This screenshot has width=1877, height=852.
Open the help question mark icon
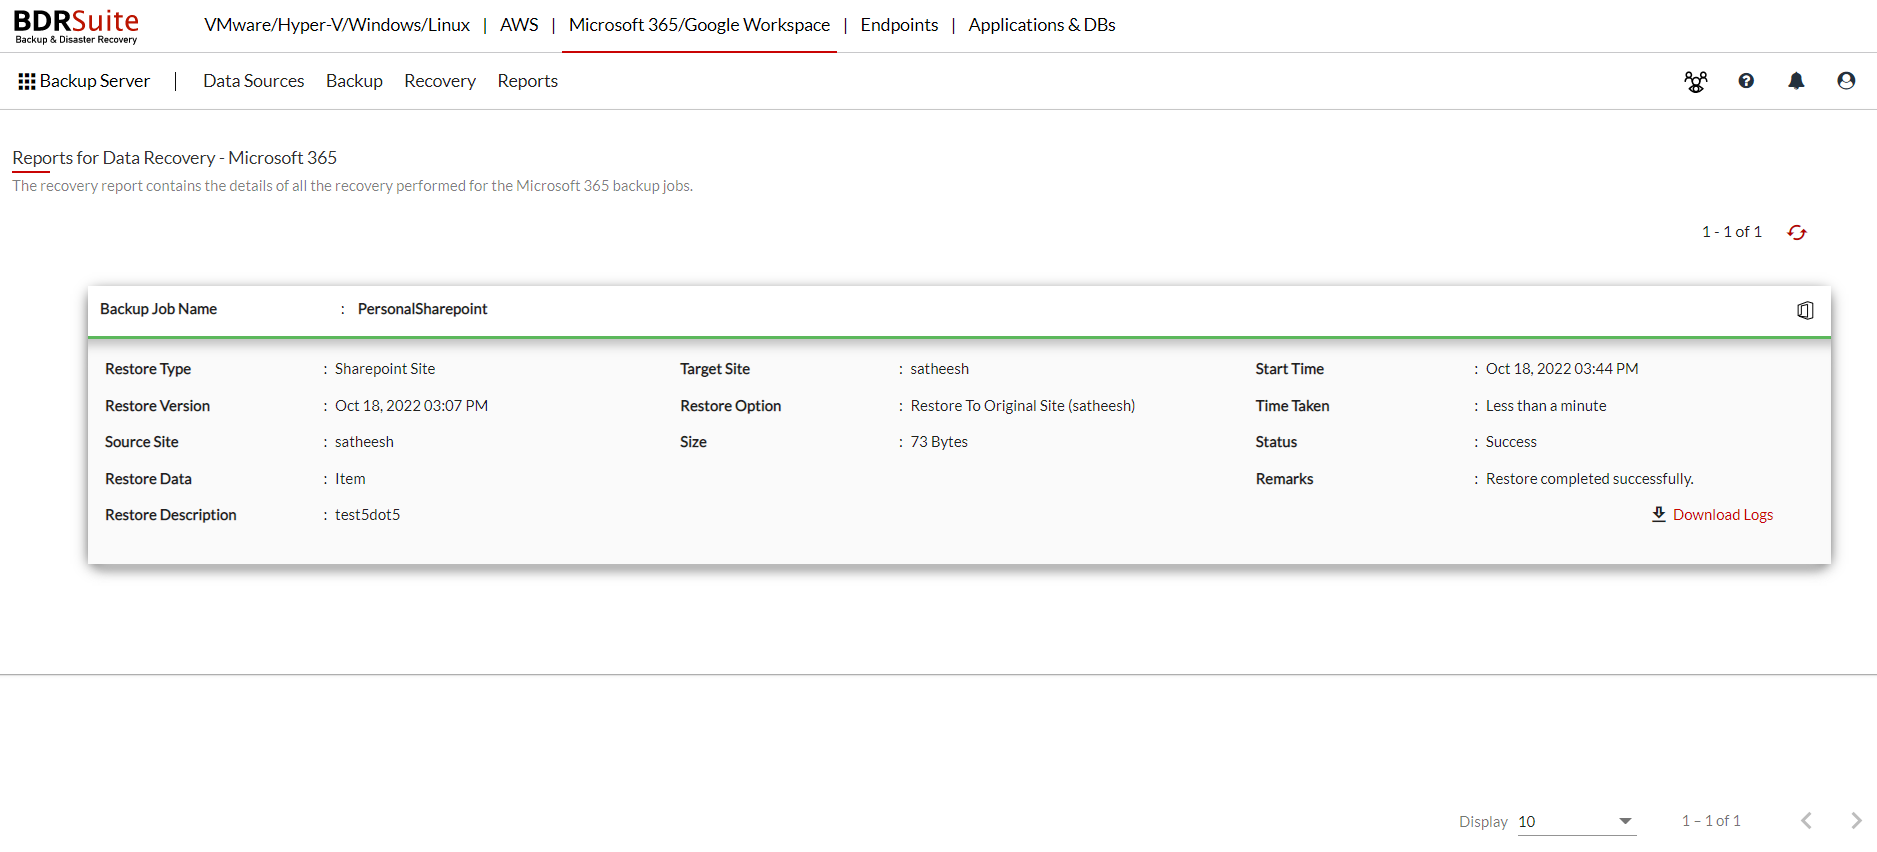point(1746,81)
